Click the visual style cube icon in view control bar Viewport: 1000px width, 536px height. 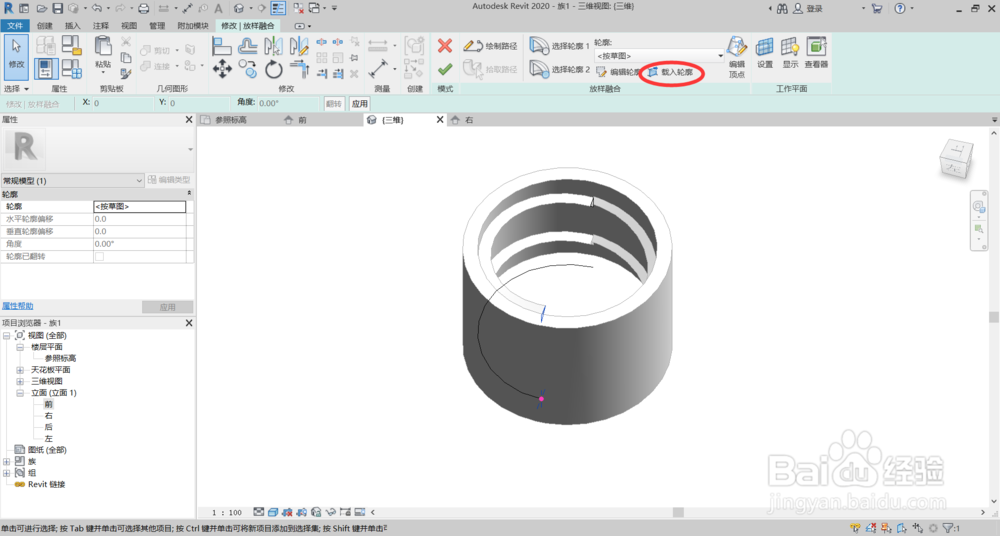coord(272,512)
